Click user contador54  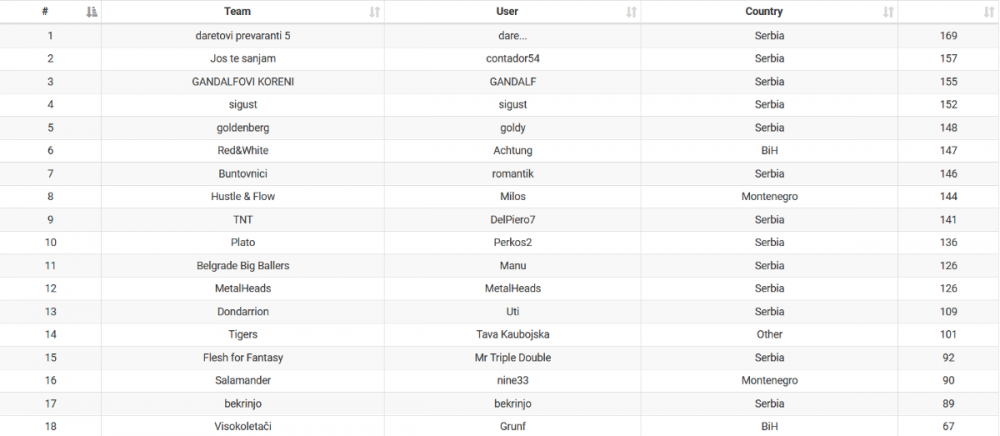click(512, 59)
